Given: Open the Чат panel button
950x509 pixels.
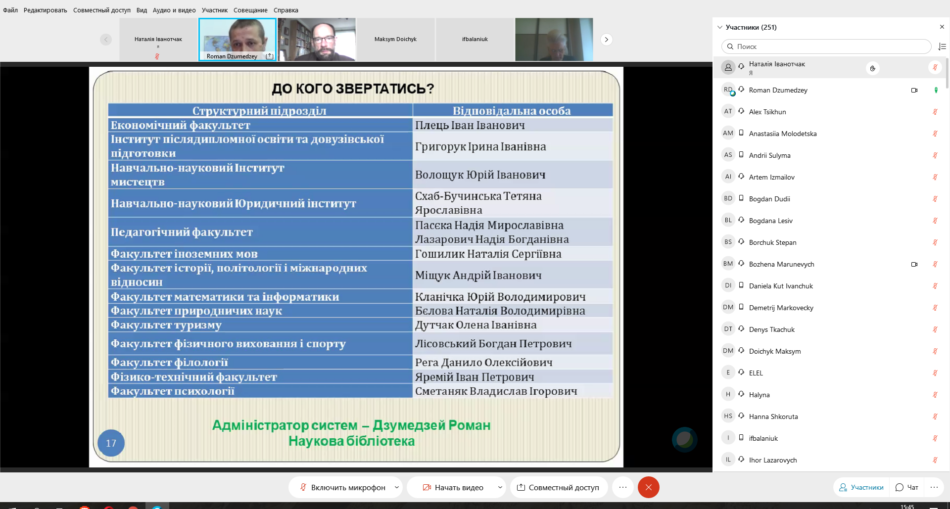Looking at the screenshot, I should (907, 487).
